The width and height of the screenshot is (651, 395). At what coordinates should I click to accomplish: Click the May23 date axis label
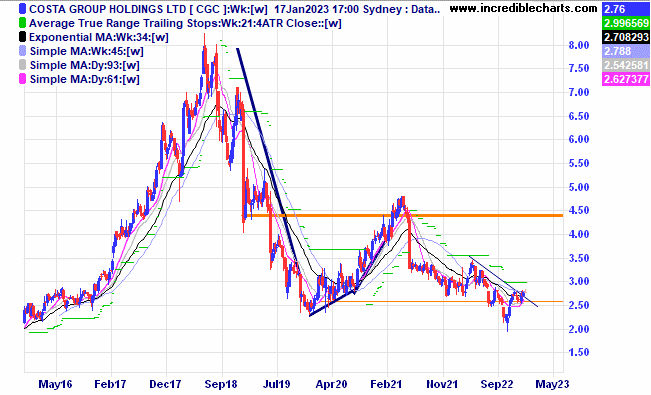tap(552, 384)
